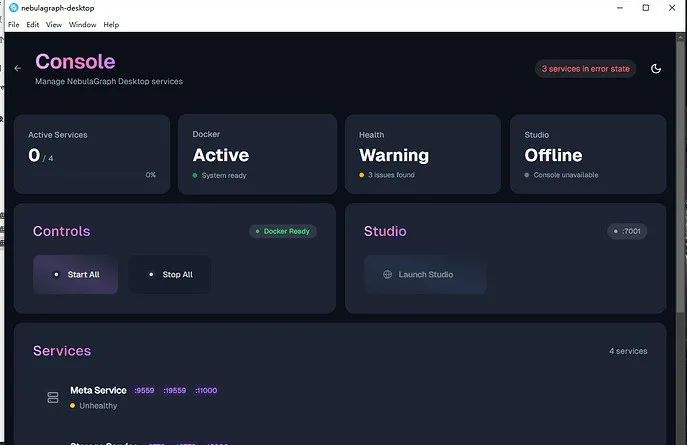Screen dimensions: 687x445
Task: Click the :11000 port tag of Meta Service
Action: point(205,390)
